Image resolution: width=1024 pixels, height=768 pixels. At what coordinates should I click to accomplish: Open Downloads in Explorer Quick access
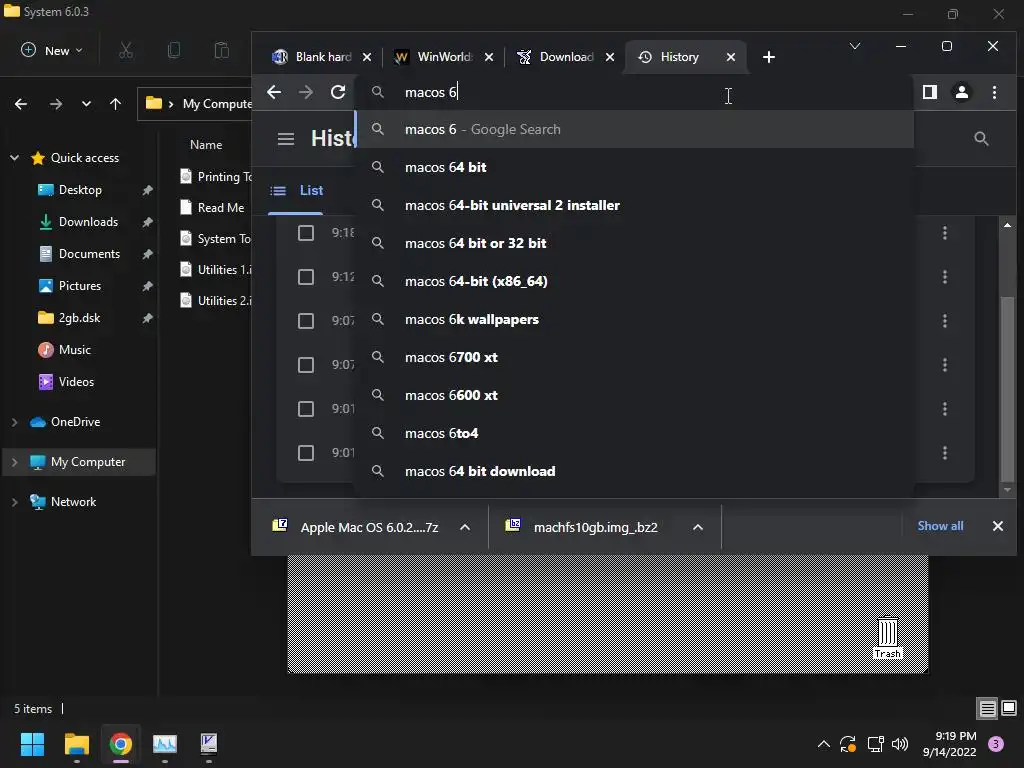coord(88,221)
